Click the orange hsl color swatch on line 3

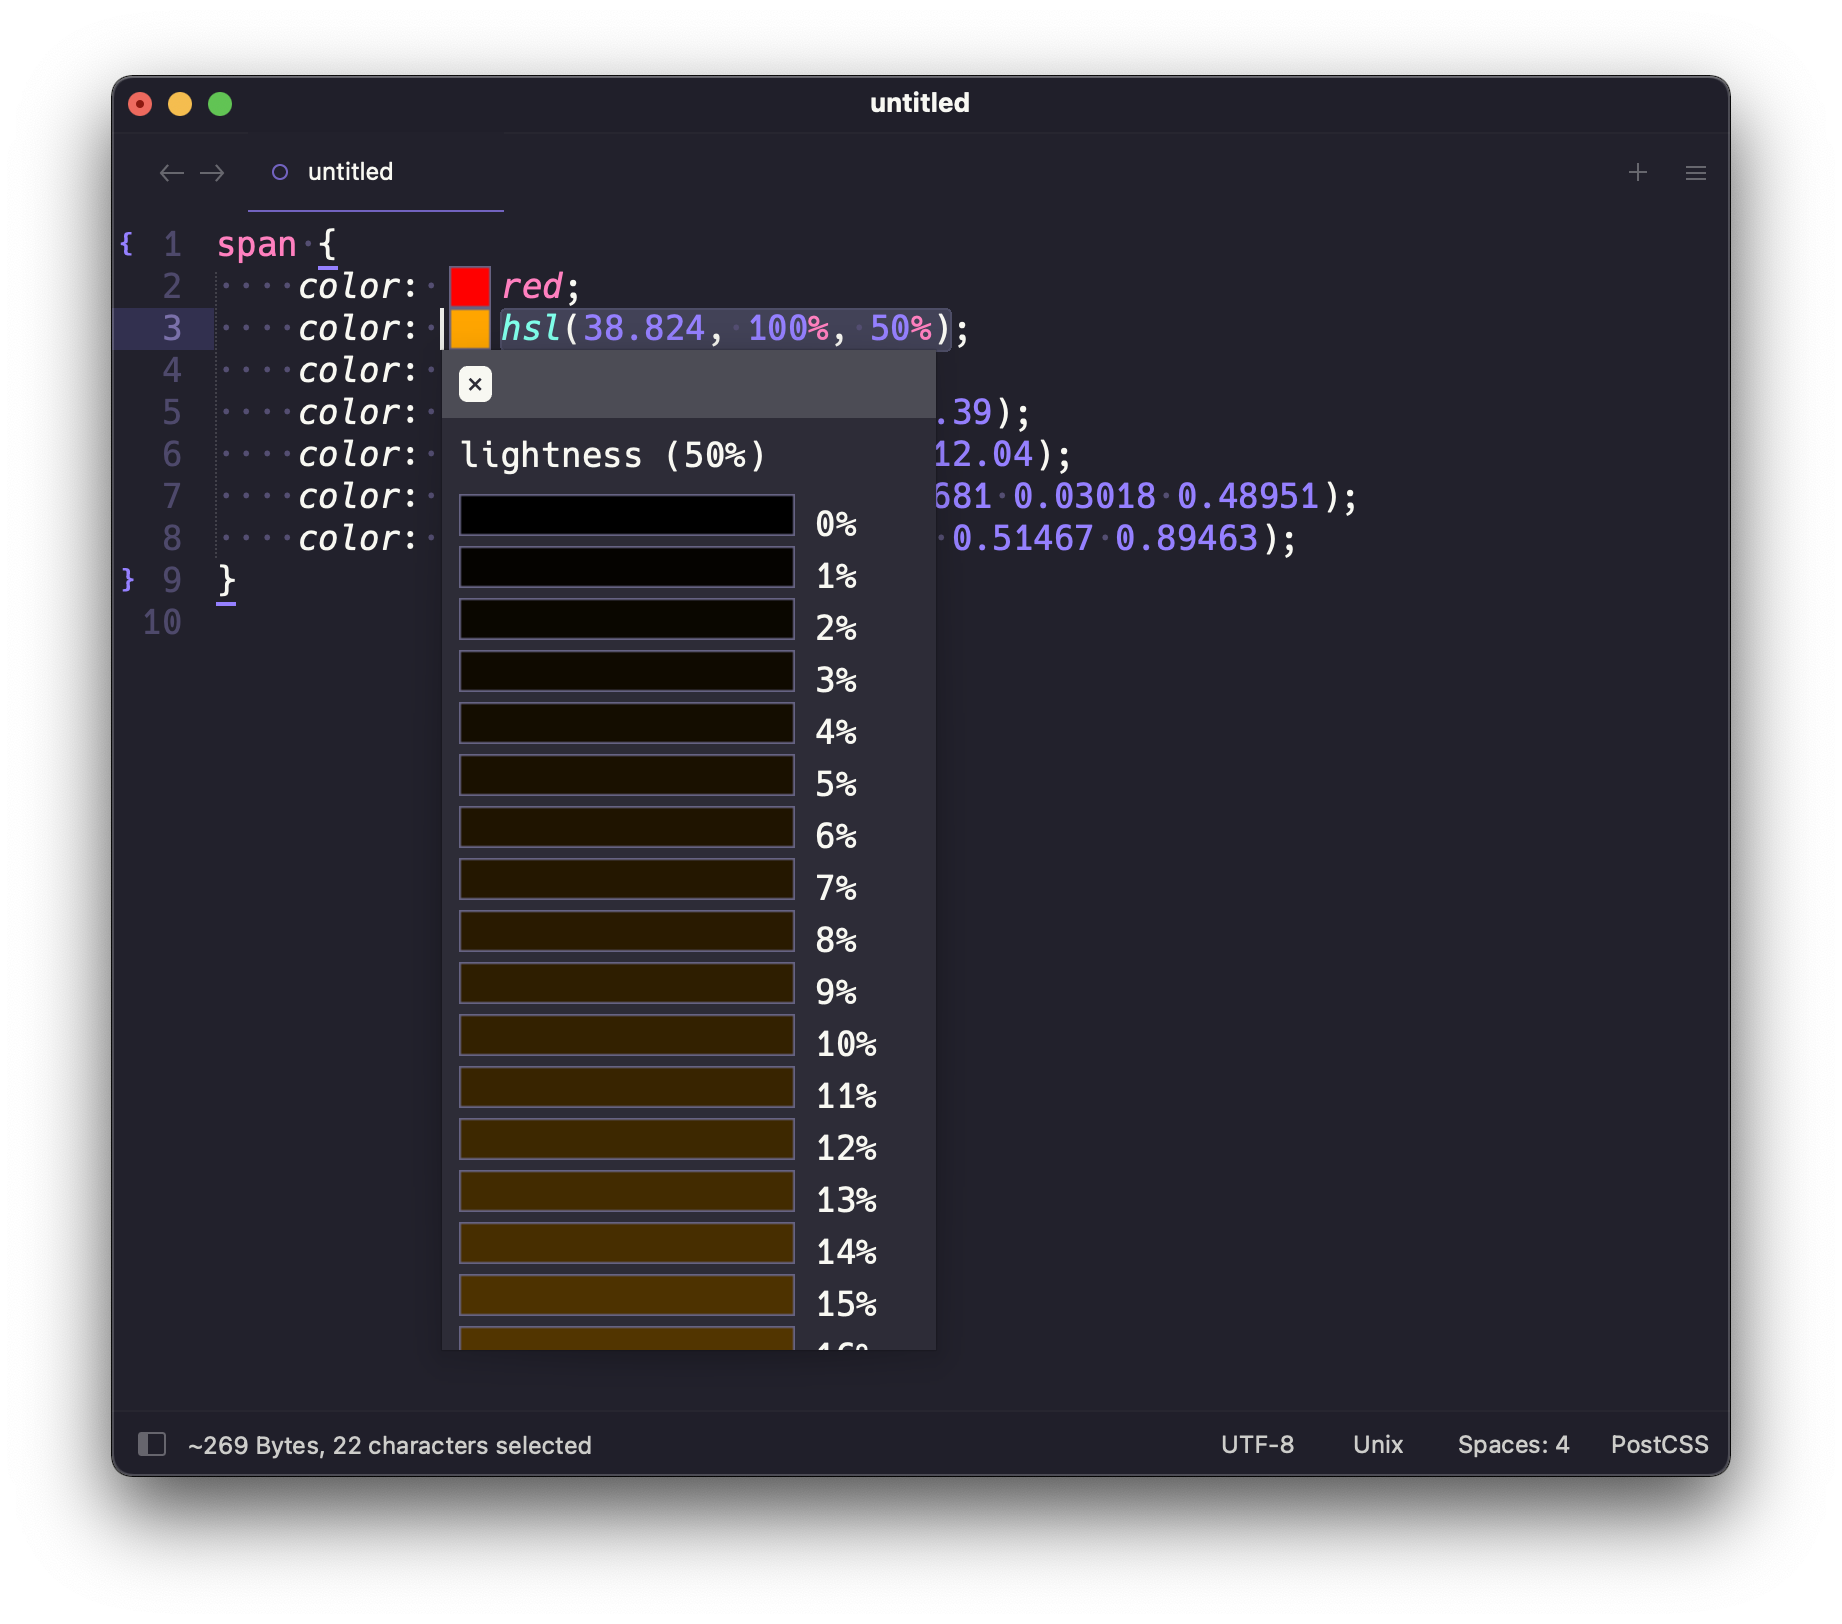(470, 328)
